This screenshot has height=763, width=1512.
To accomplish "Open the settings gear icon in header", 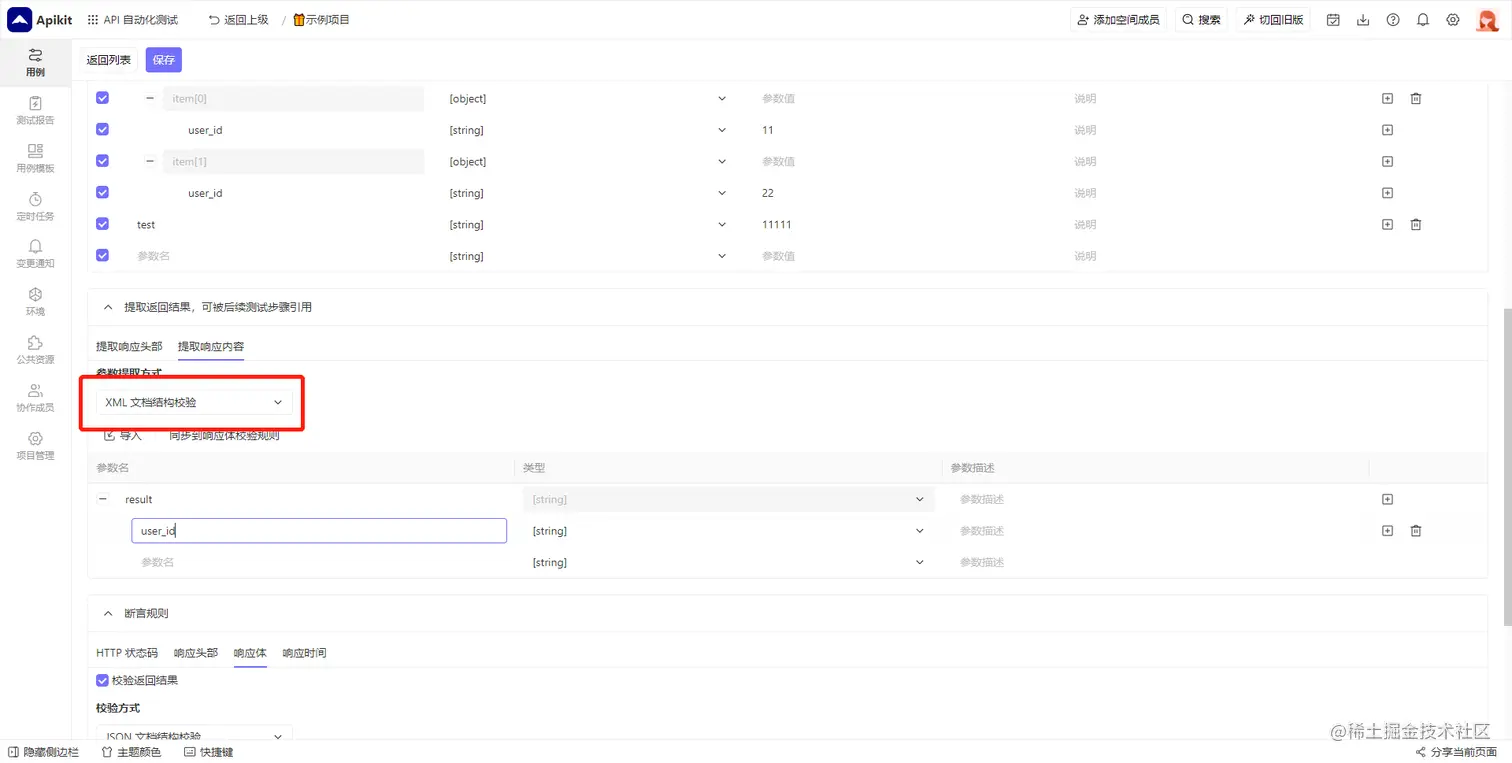I will coord(1453,20).
